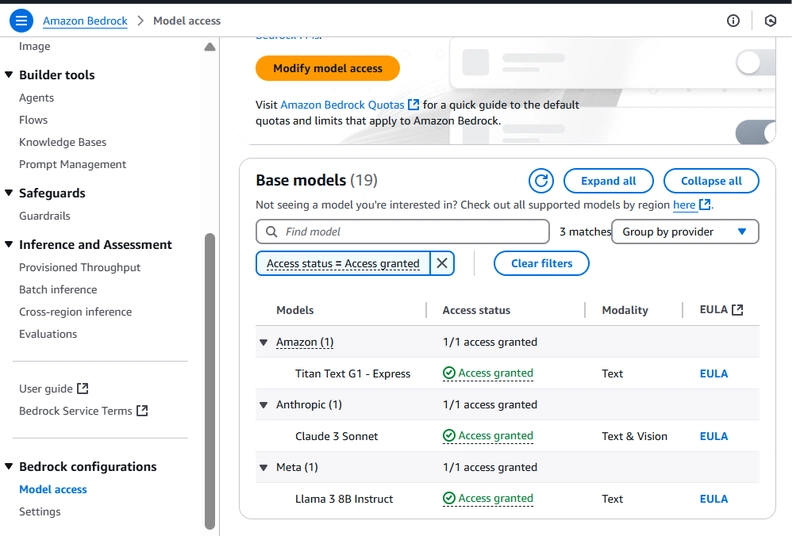Open Bedrock Service Terms link

[76, 411]
